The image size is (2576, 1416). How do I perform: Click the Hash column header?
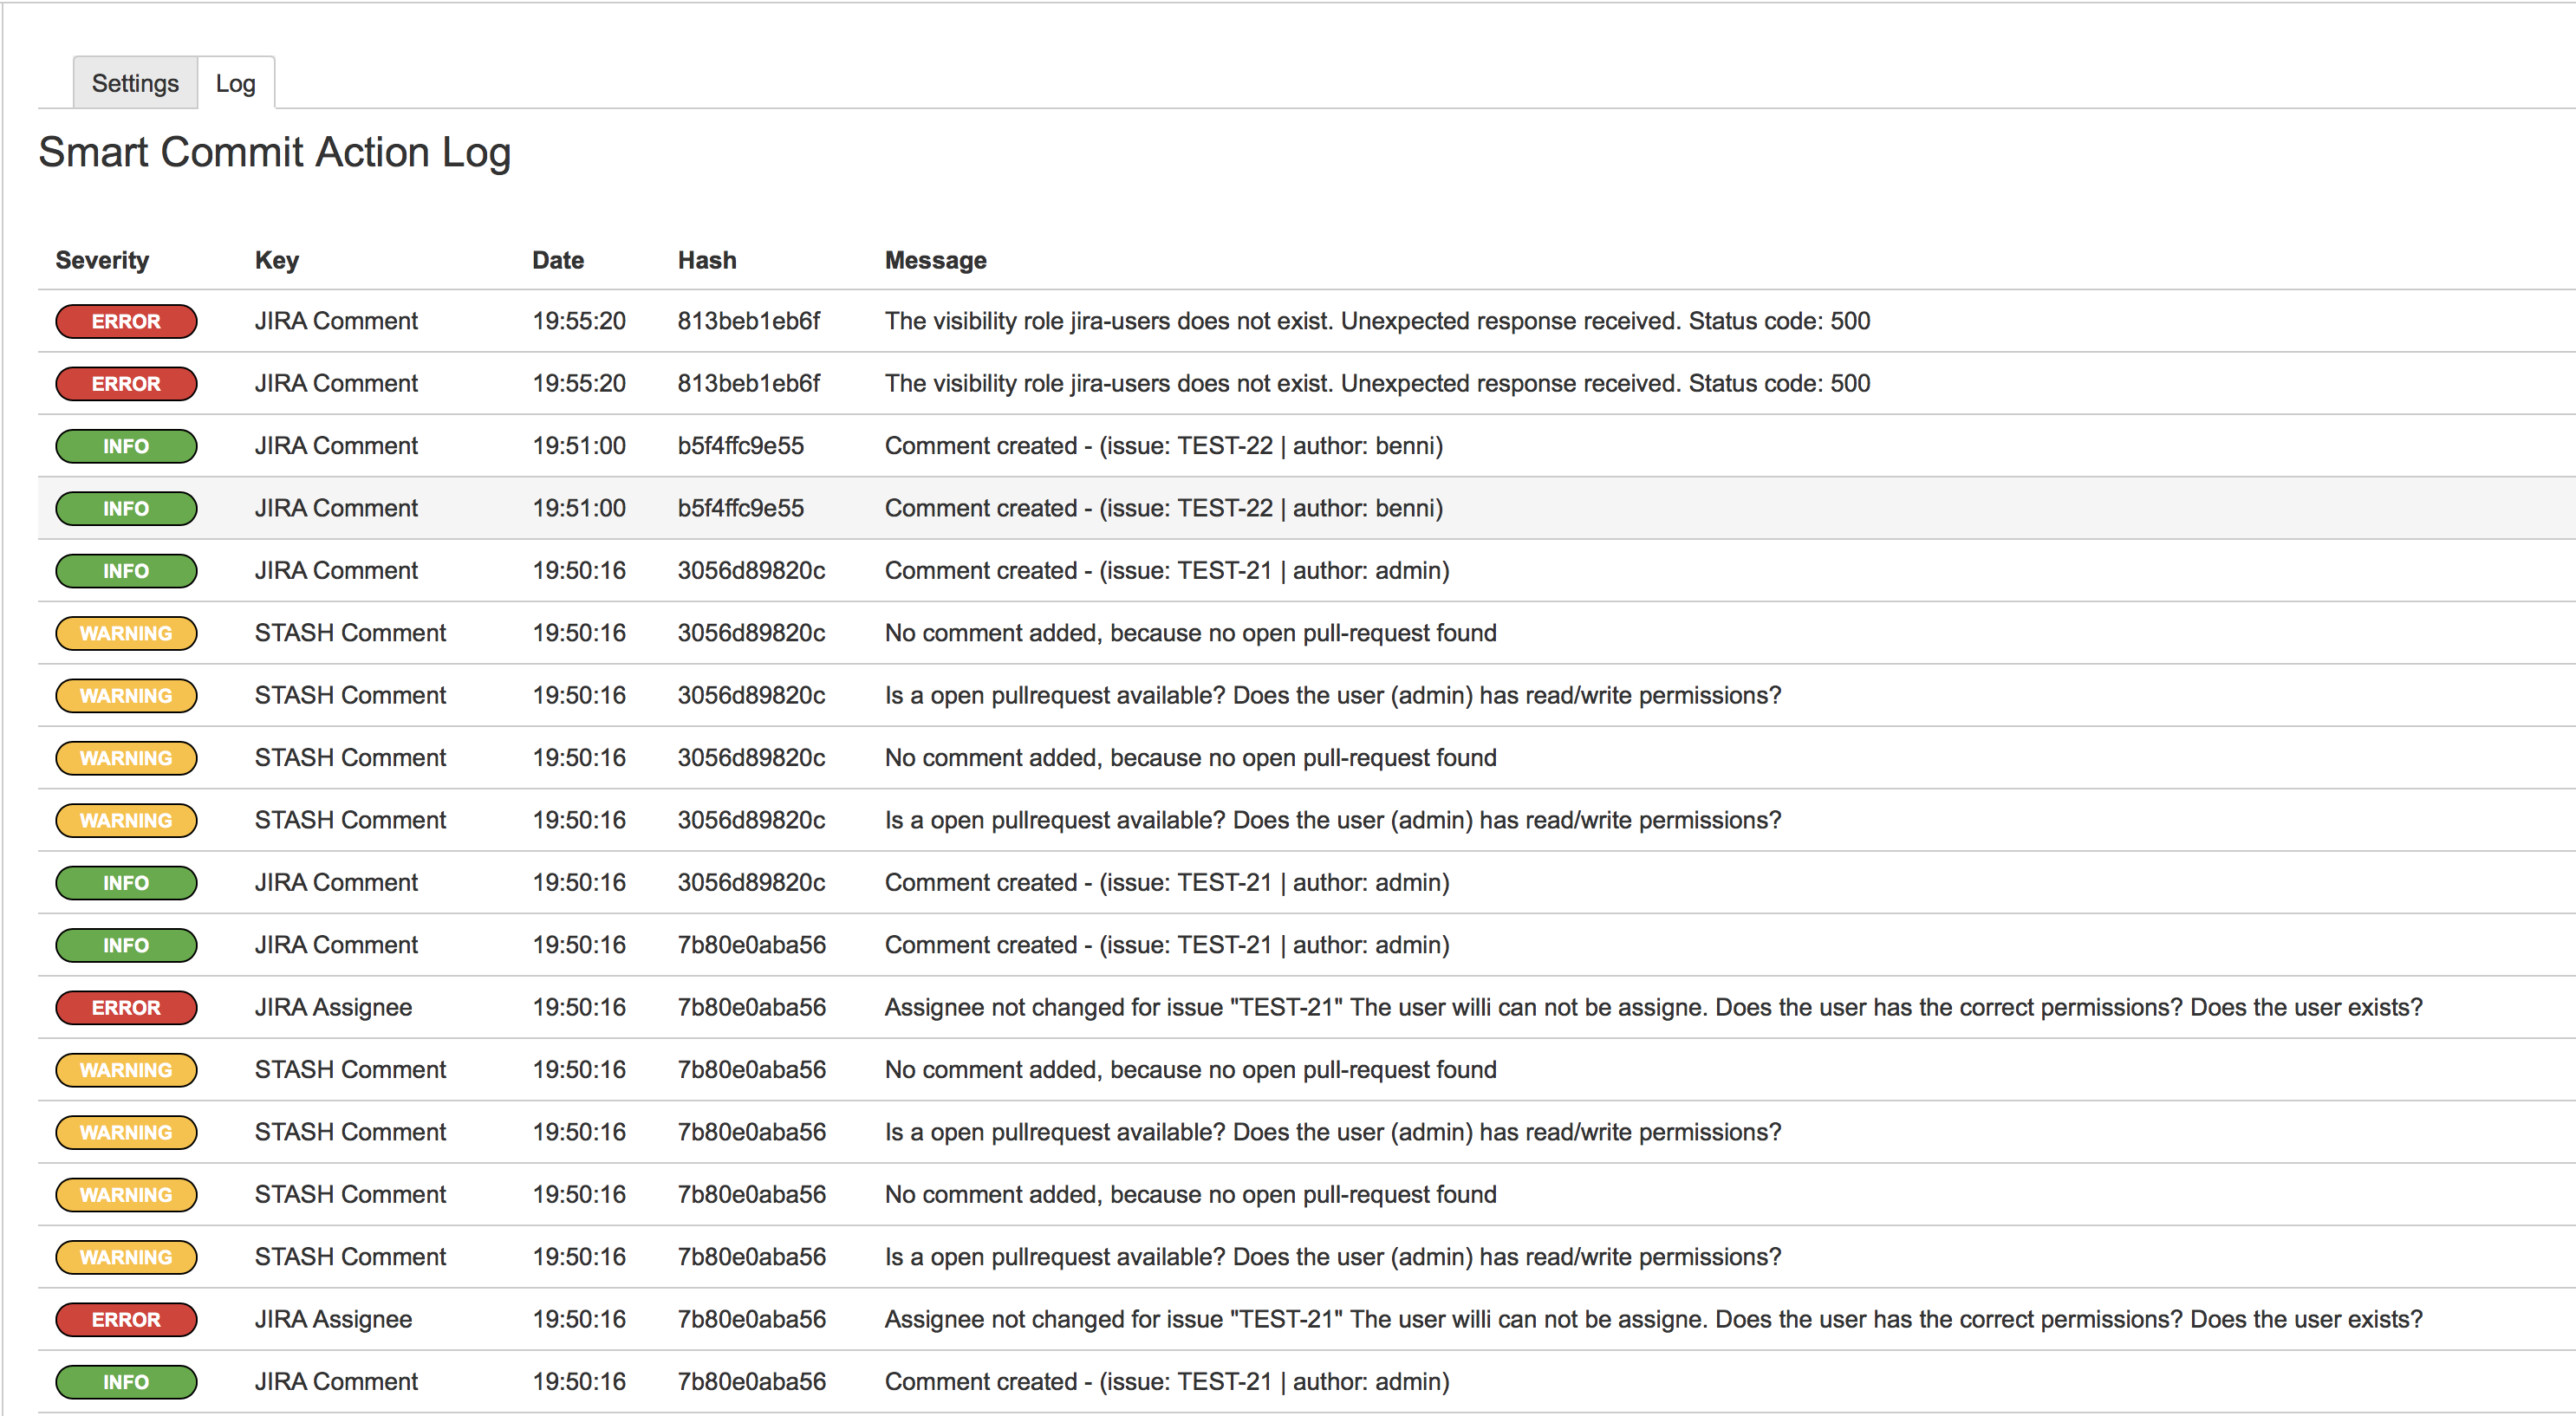[x=706, y=260]
